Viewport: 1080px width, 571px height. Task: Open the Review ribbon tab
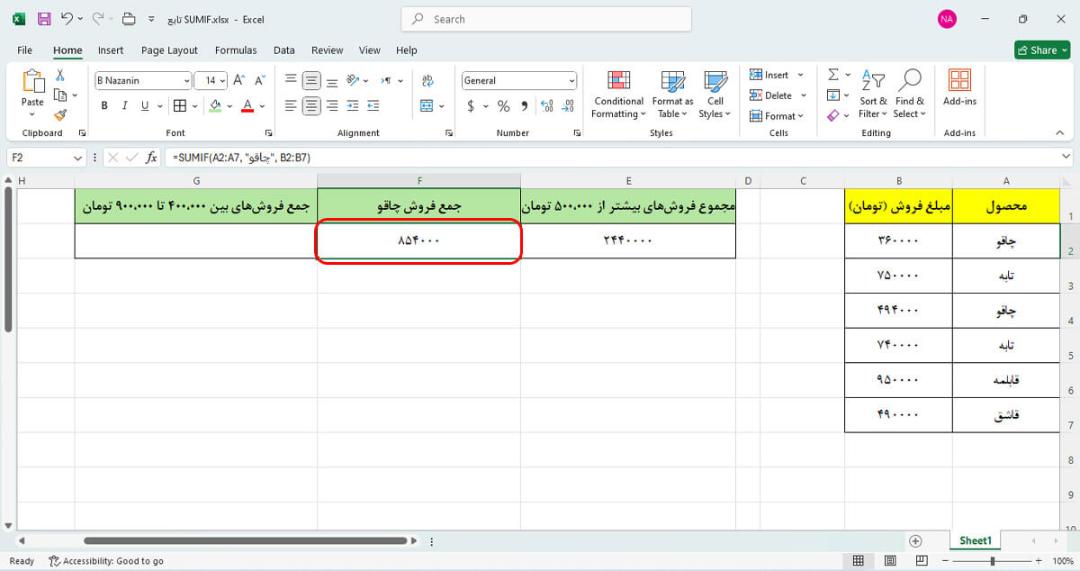tap(326, 50)
